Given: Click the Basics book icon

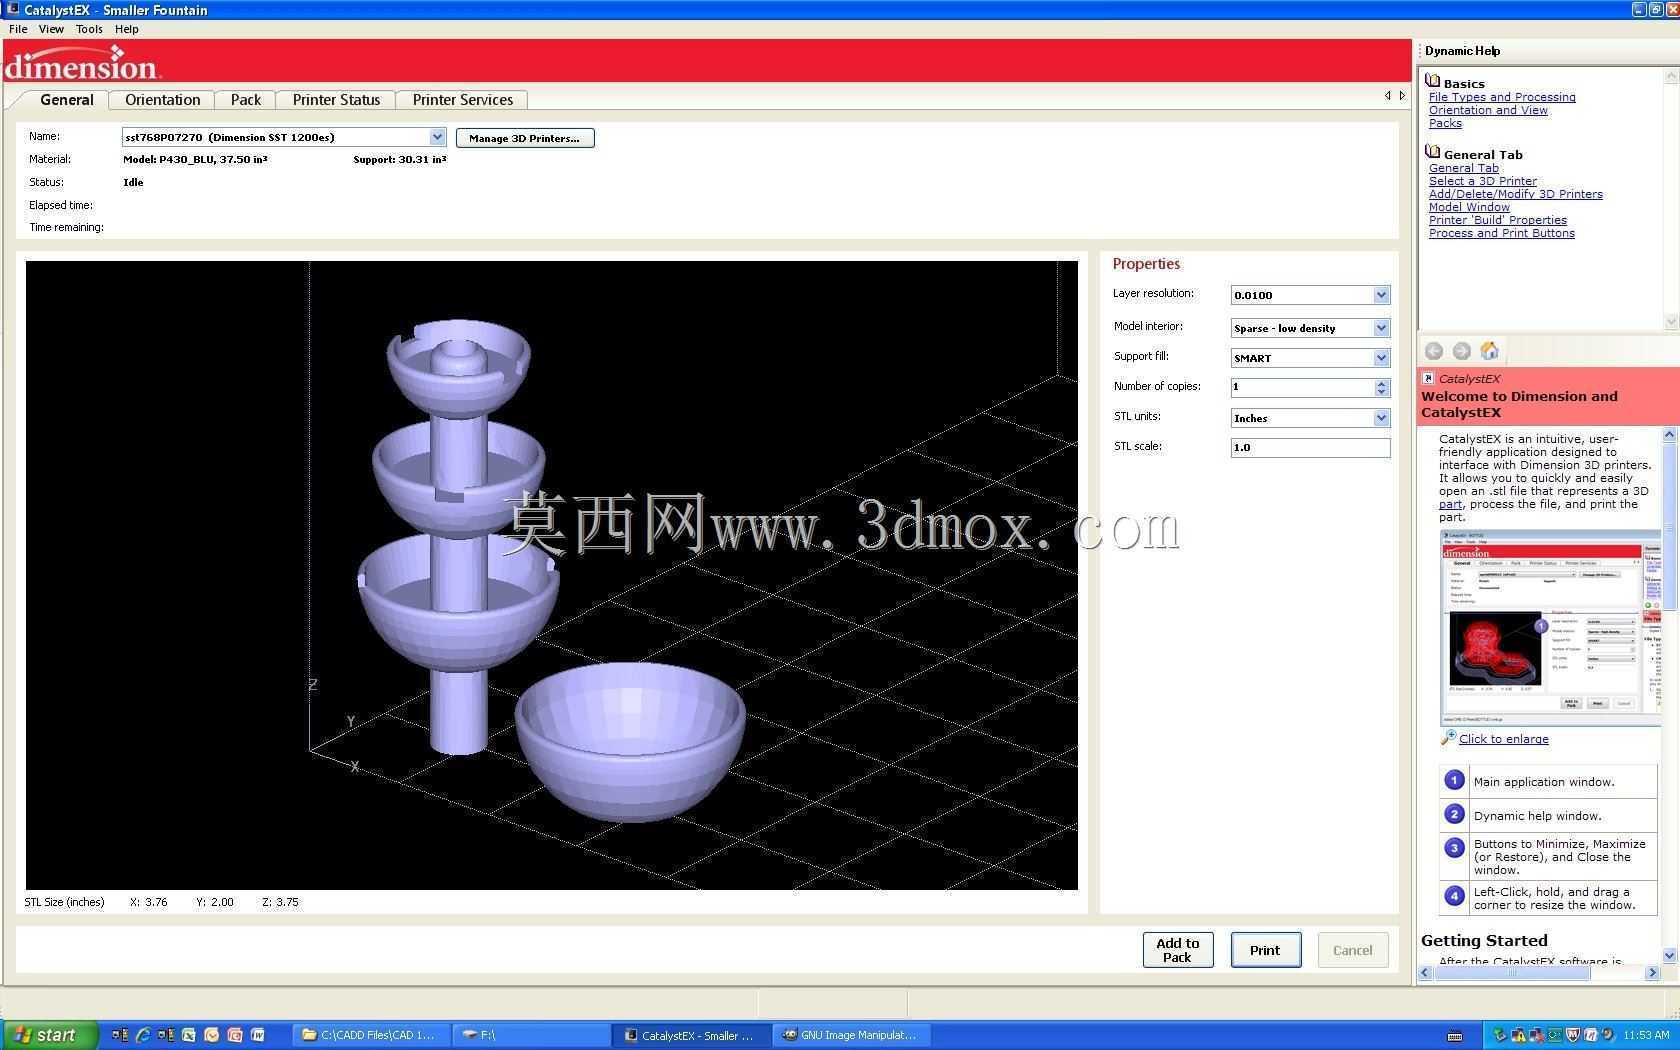Looking at the screenshot, I should click(x=1432, y=81).
